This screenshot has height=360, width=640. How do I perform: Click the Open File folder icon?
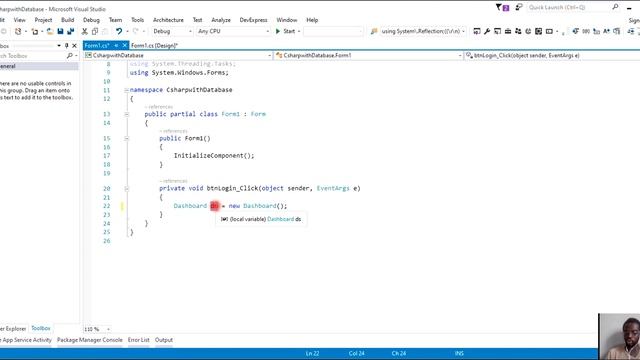click(50, 31)
